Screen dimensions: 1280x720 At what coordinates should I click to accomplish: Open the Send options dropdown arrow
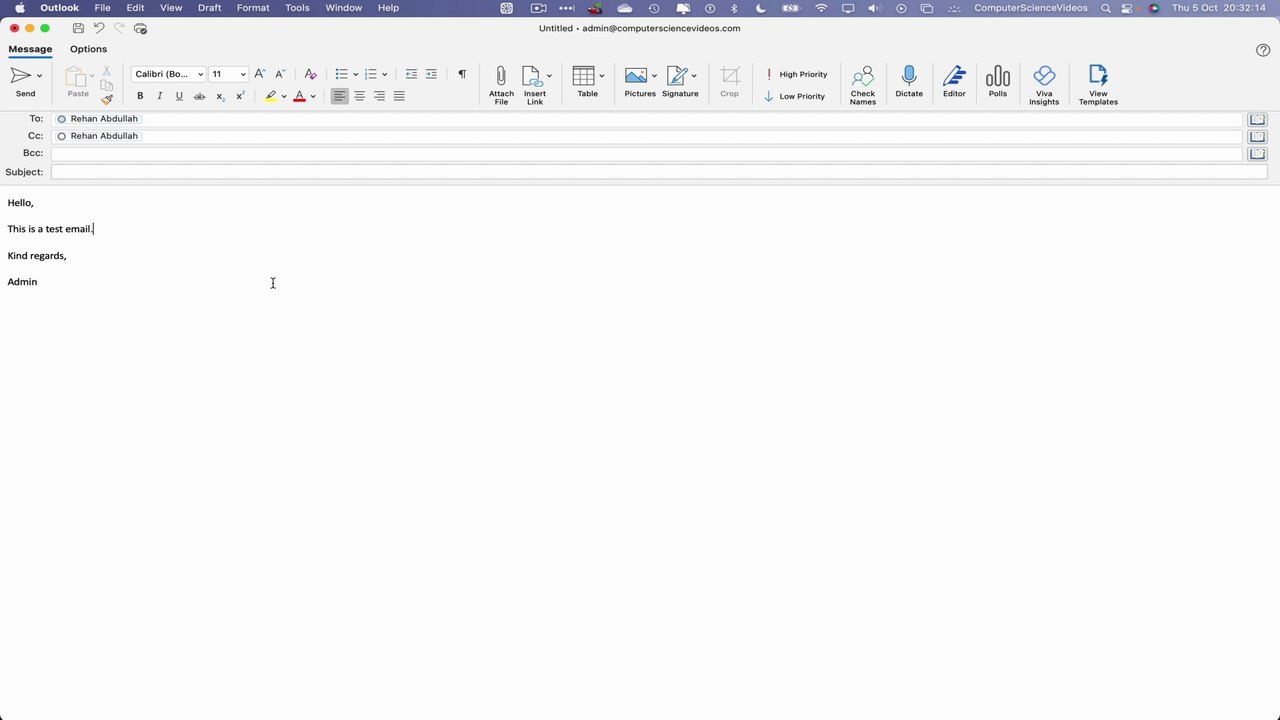click(40, 75)
